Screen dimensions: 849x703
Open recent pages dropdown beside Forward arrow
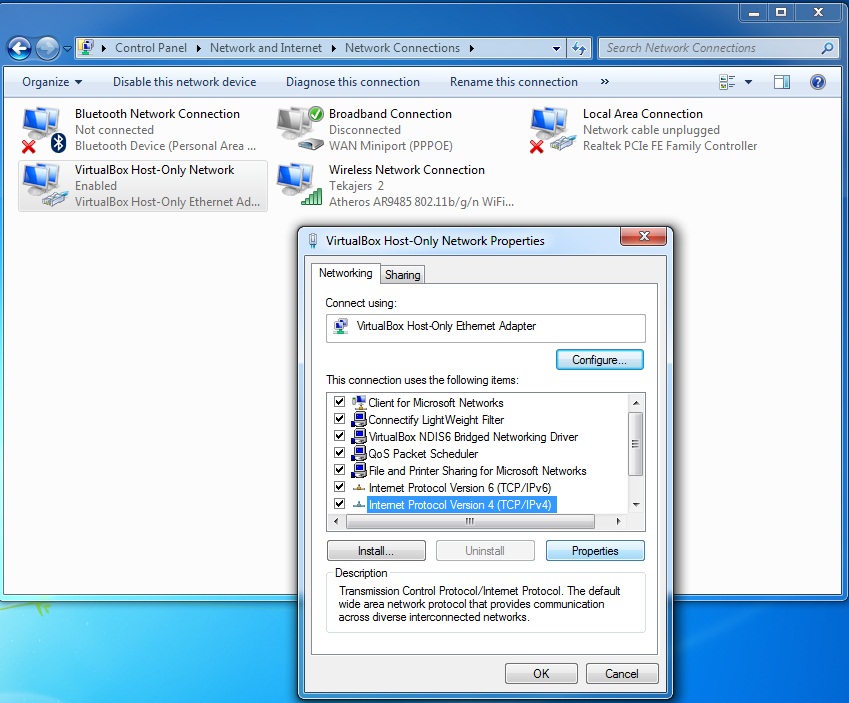pos(67,49)
